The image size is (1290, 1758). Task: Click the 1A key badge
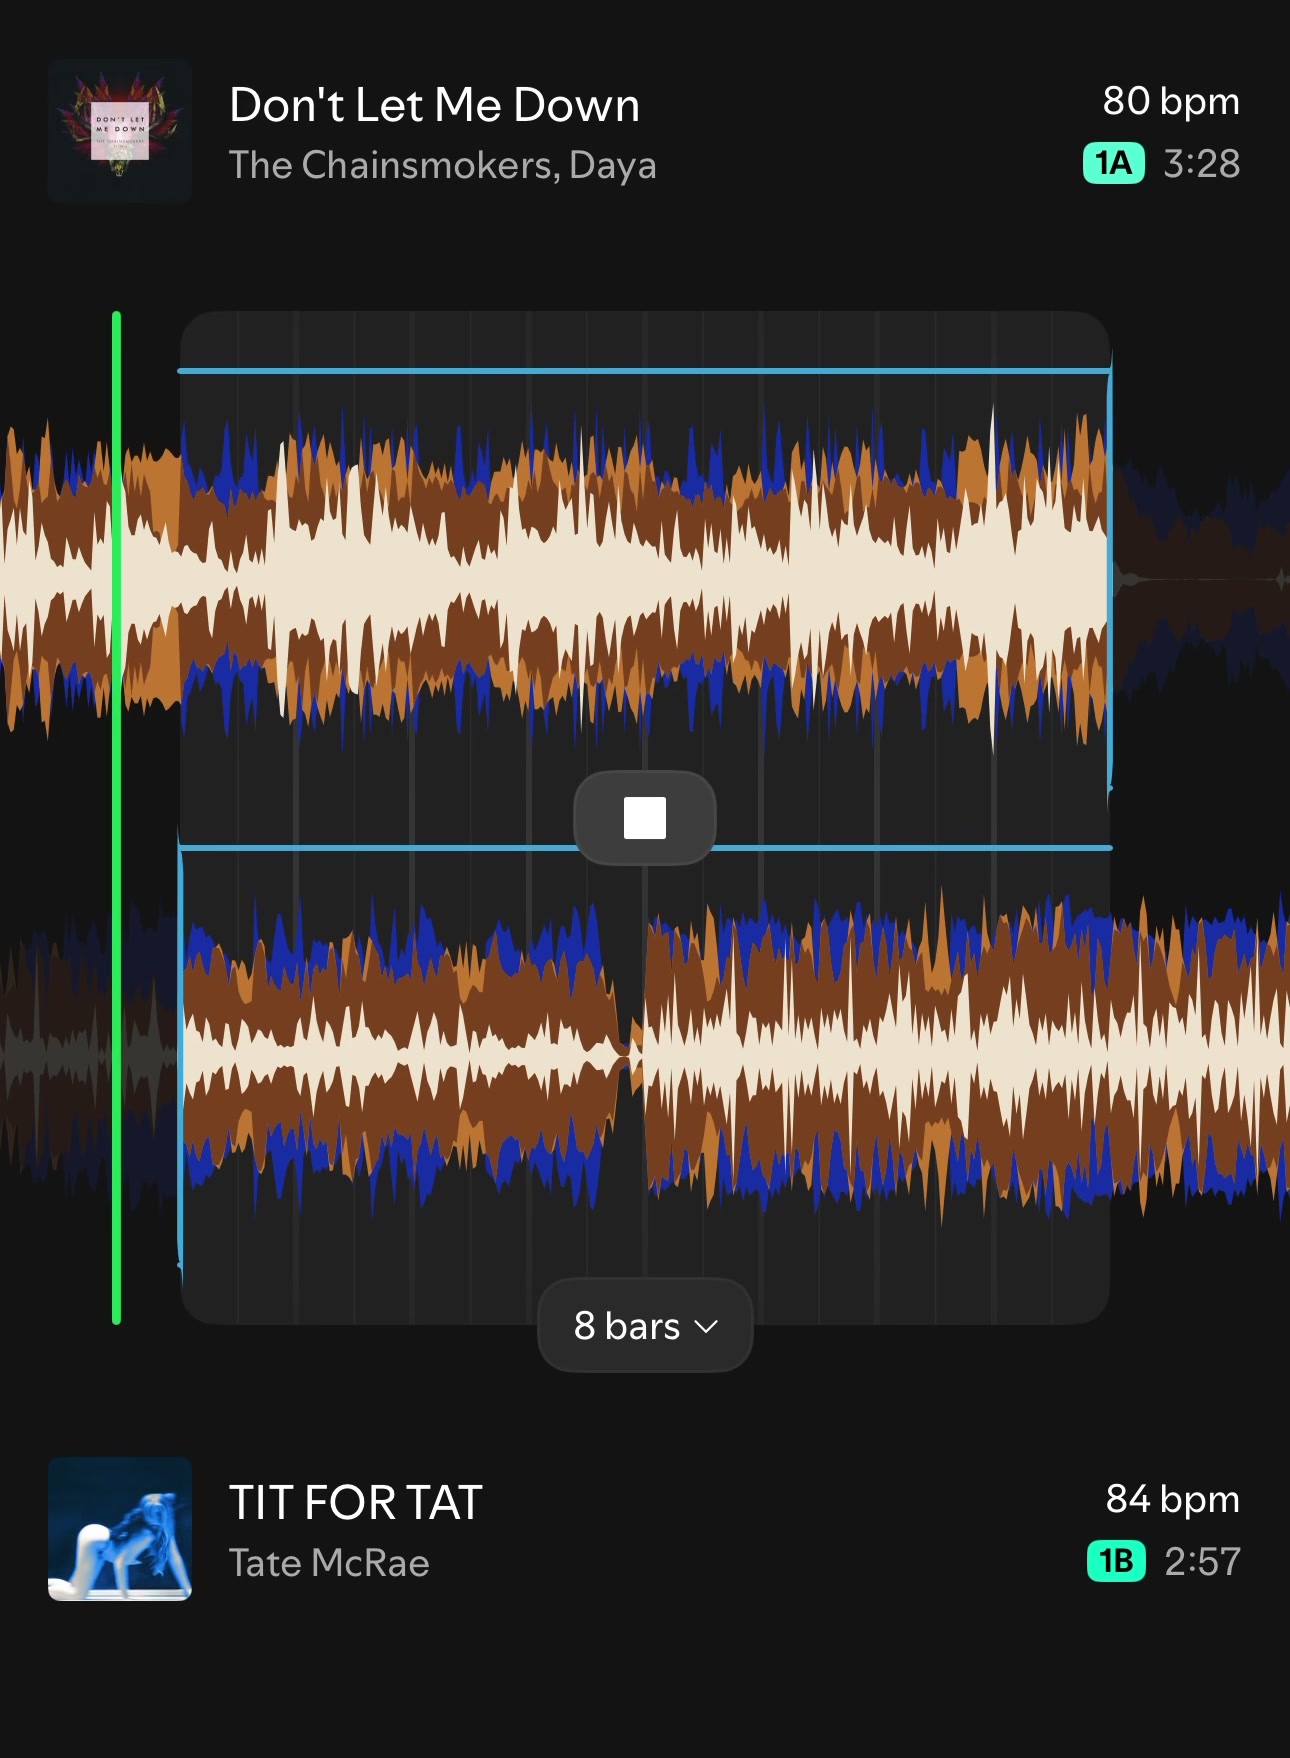(x=1114, y=163)
